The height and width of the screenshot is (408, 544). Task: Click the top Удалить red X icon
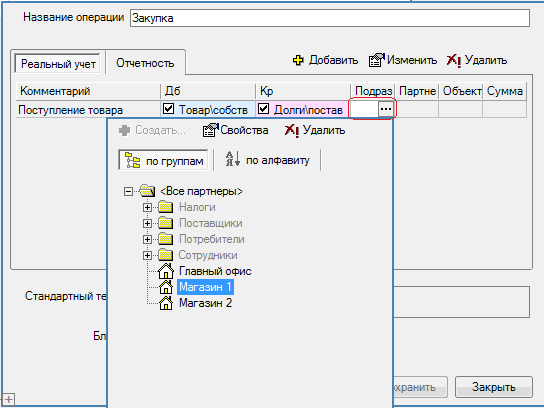(x=454, y=61)
